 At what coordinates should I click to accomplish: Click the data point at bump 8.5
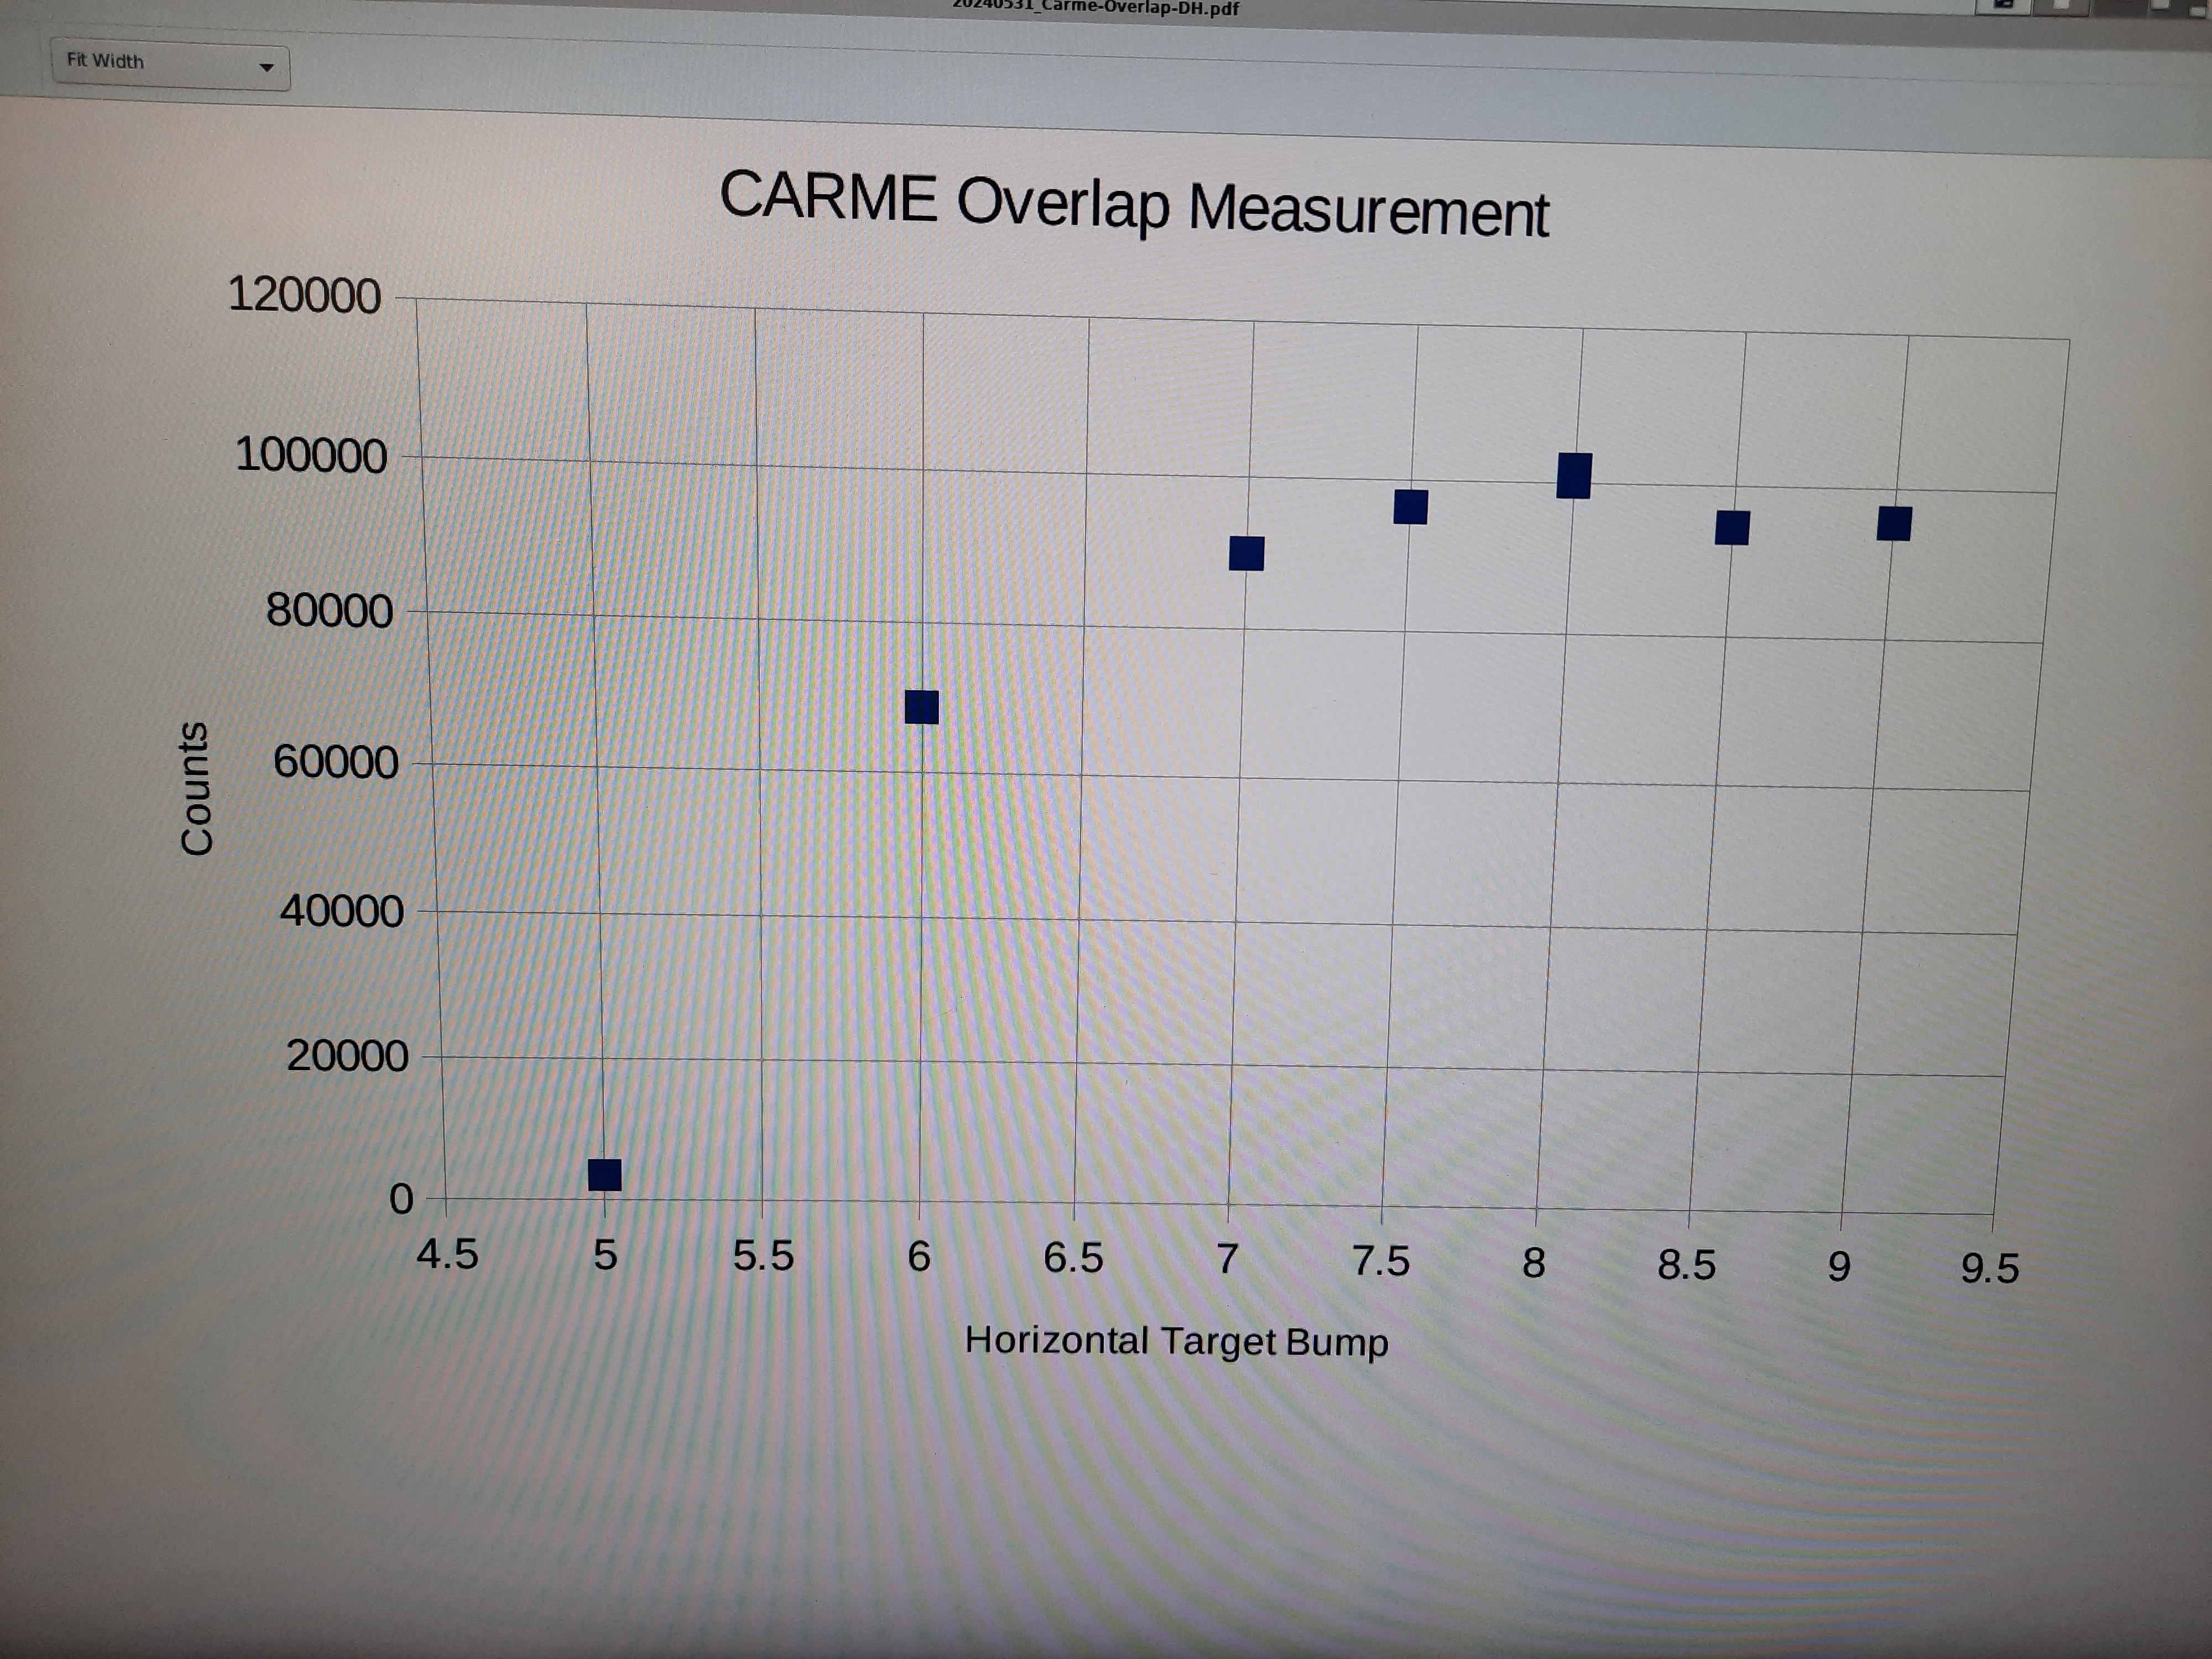tap(1732, 528)
